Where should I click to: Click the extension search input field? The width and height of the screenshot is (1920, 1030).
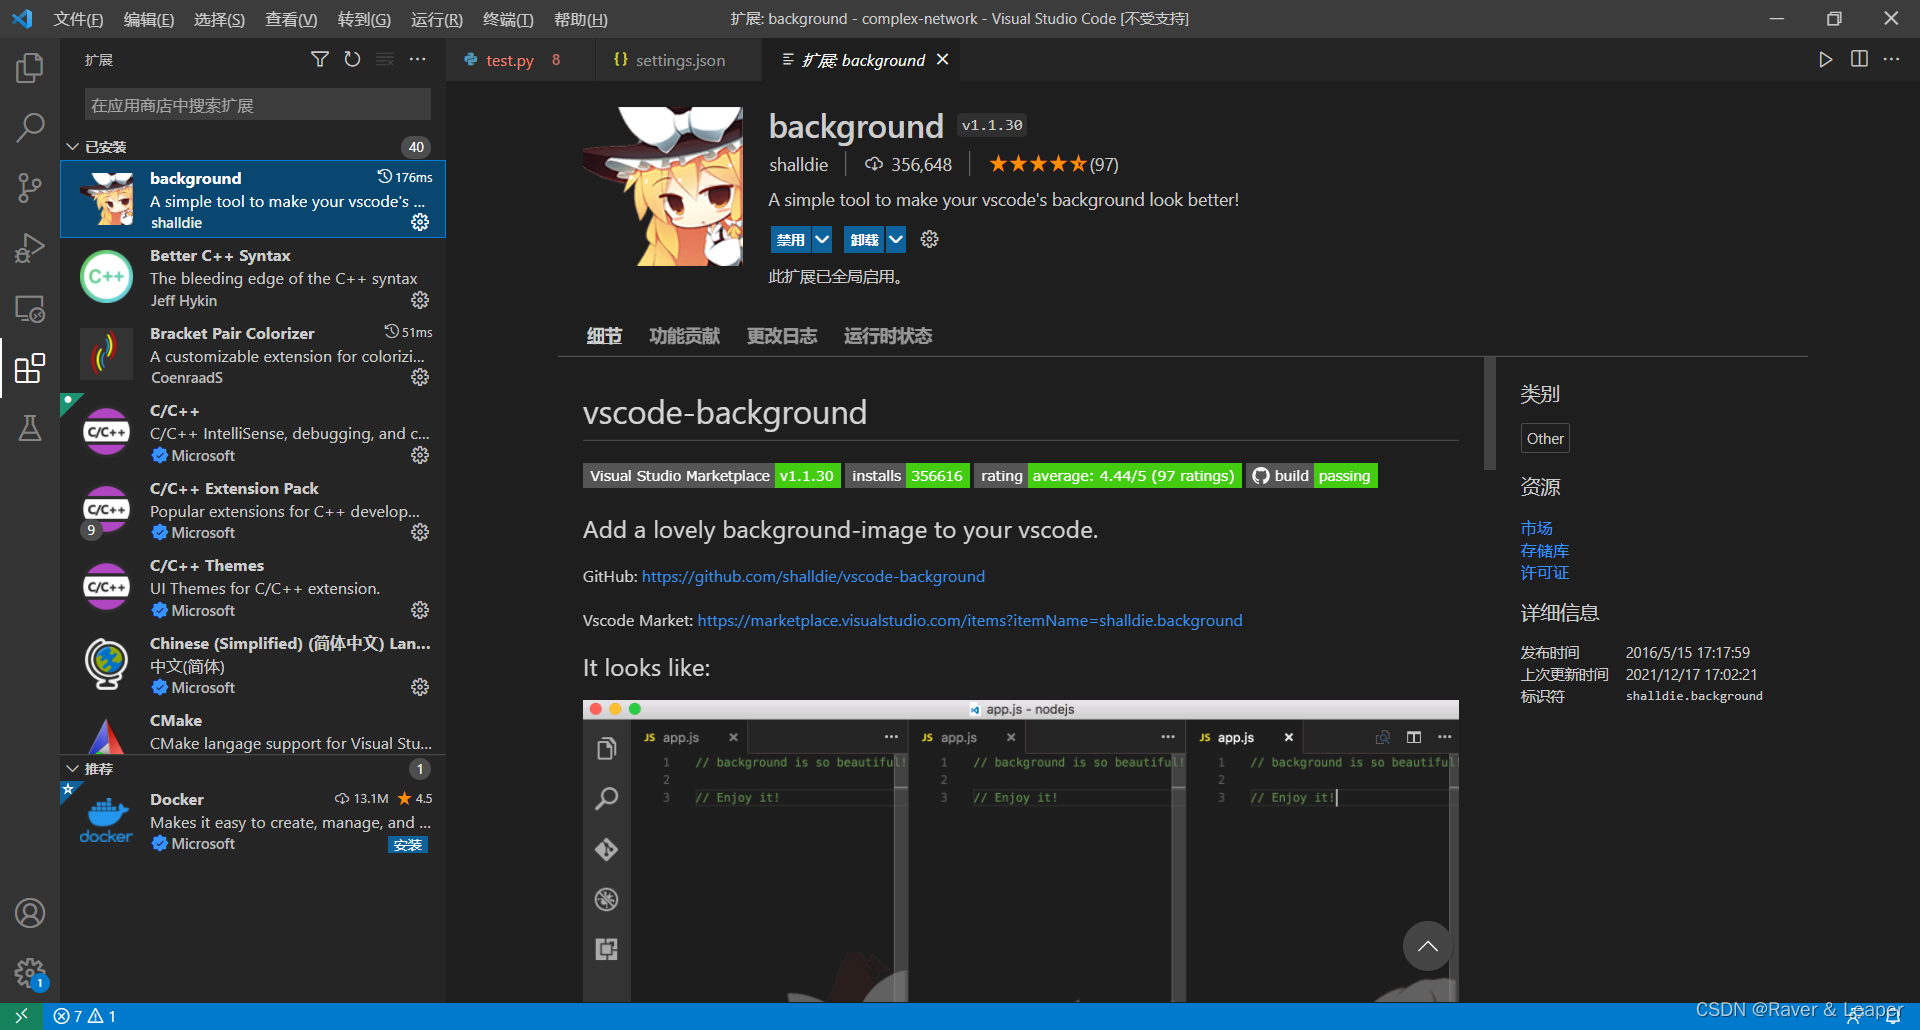[256, 104]
